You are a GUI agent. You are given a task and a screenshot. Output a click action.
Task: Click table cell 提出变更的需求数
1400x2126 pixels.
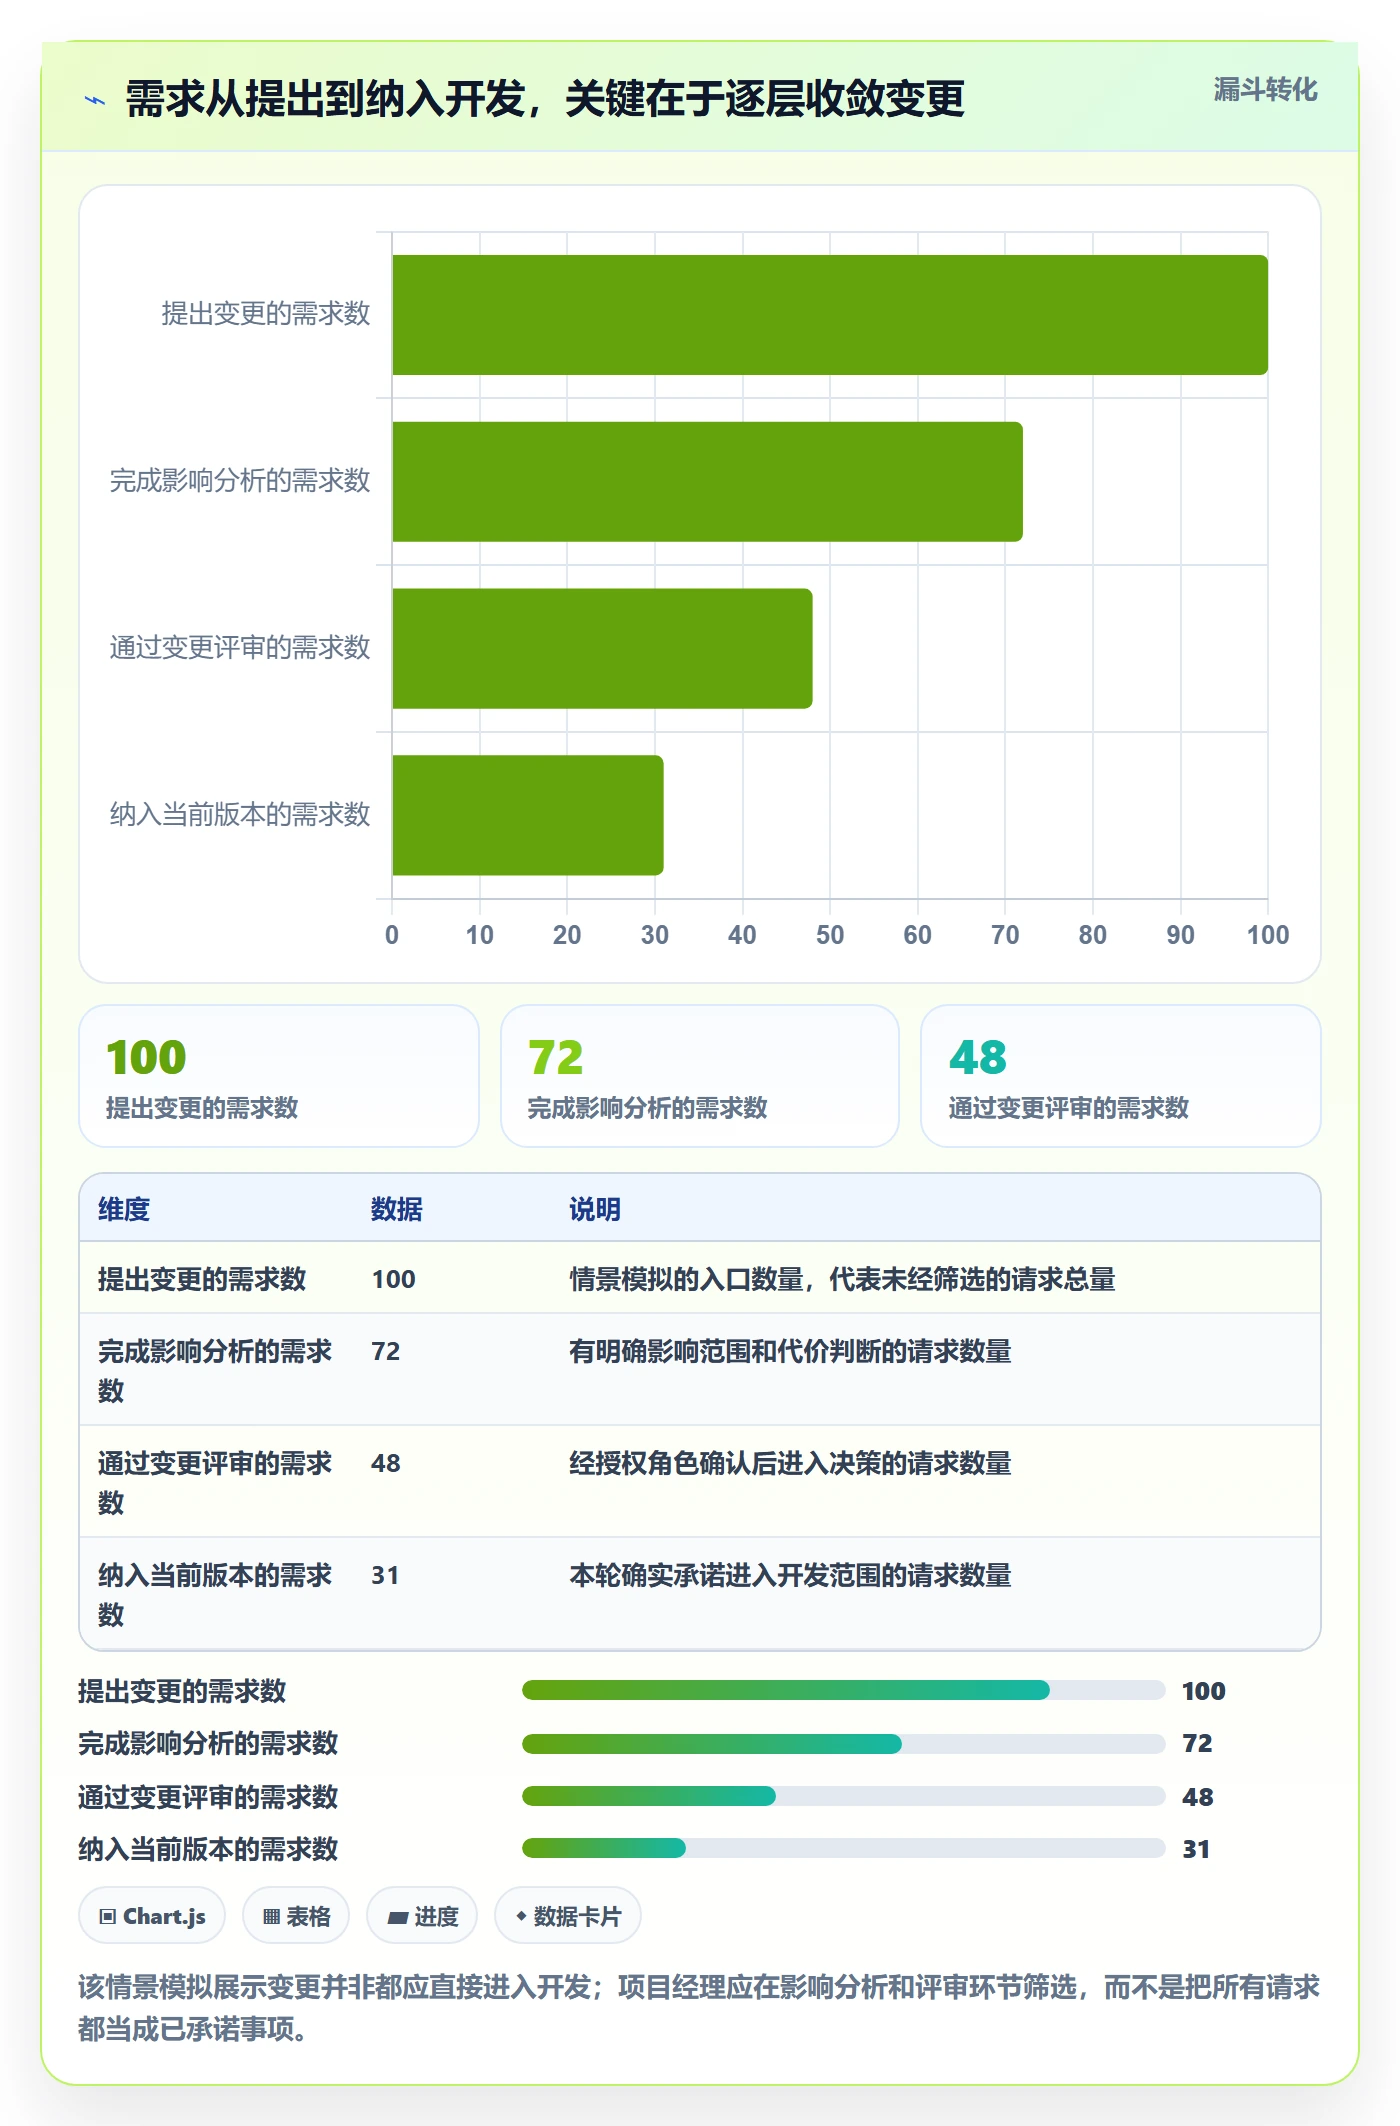(x=202, y=1279)
